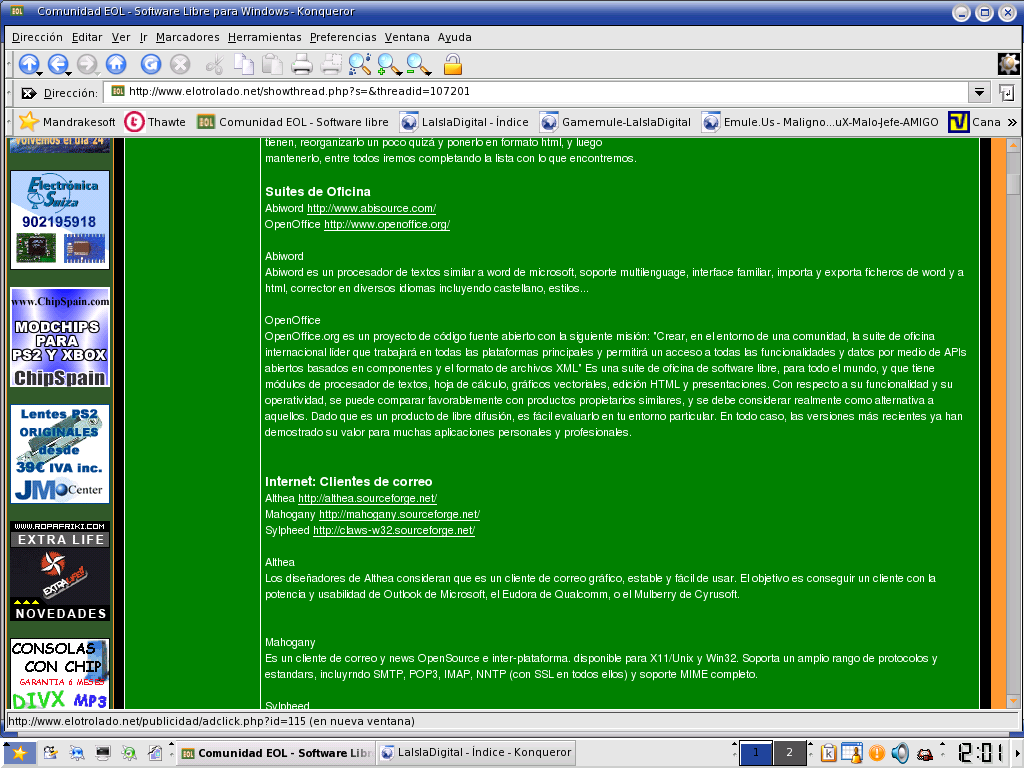Open the Back button history dropdown arrow
1024x768 pixels.
pos(69,72)
